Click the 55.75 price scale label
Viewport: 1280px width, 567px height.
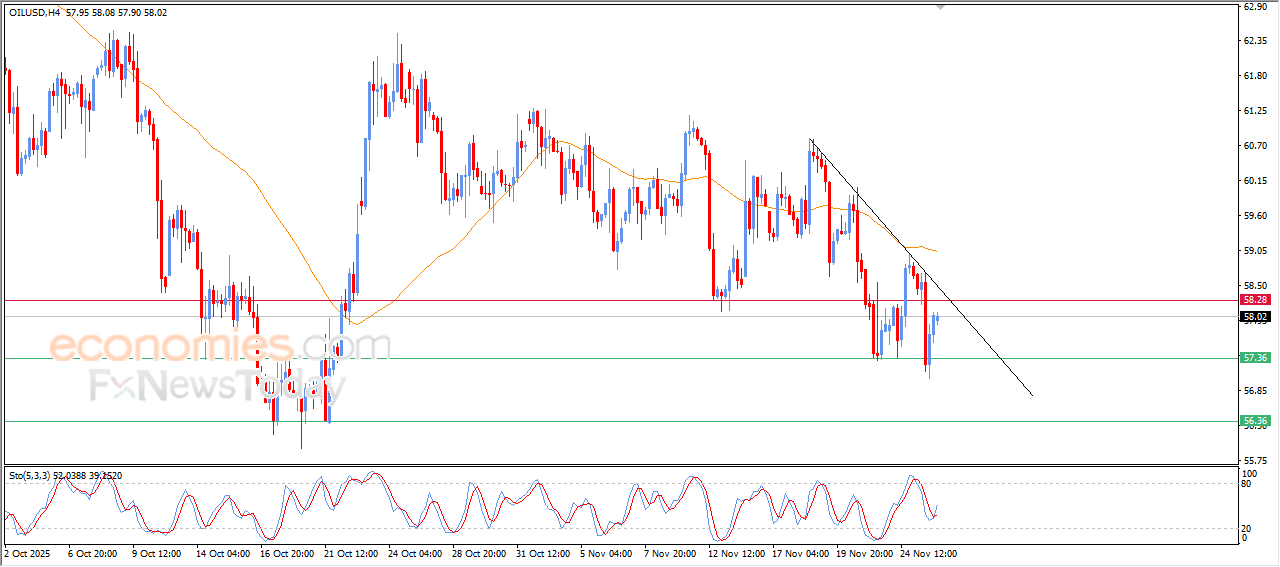[1254, 460]
